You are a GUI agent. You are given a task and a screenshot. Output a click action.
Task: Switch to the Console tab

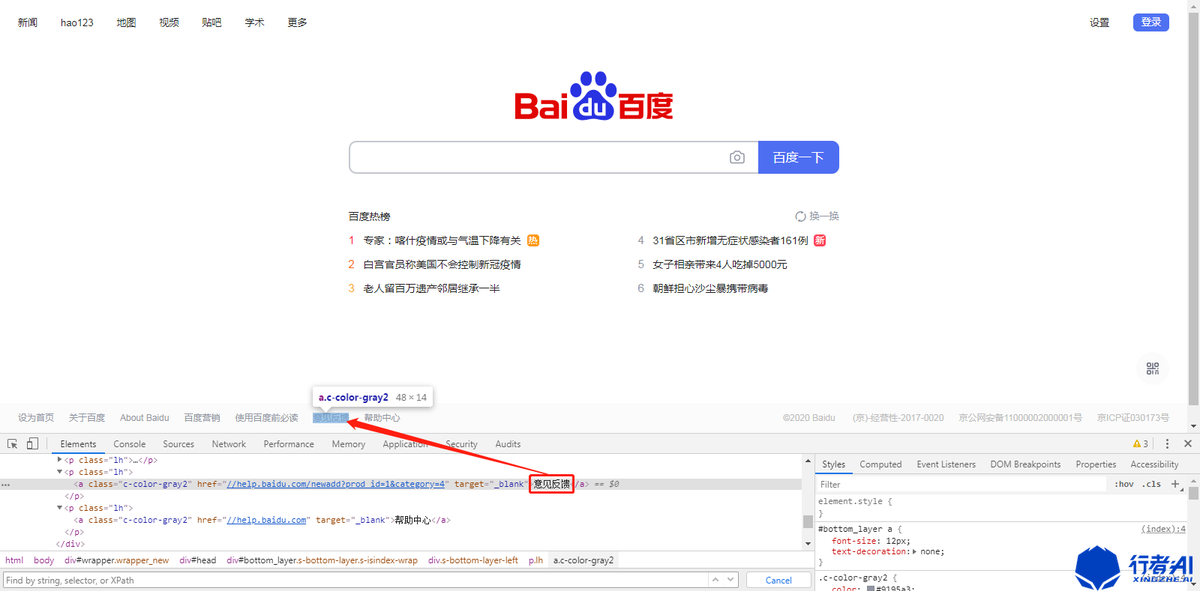click(x=129, y=444)
